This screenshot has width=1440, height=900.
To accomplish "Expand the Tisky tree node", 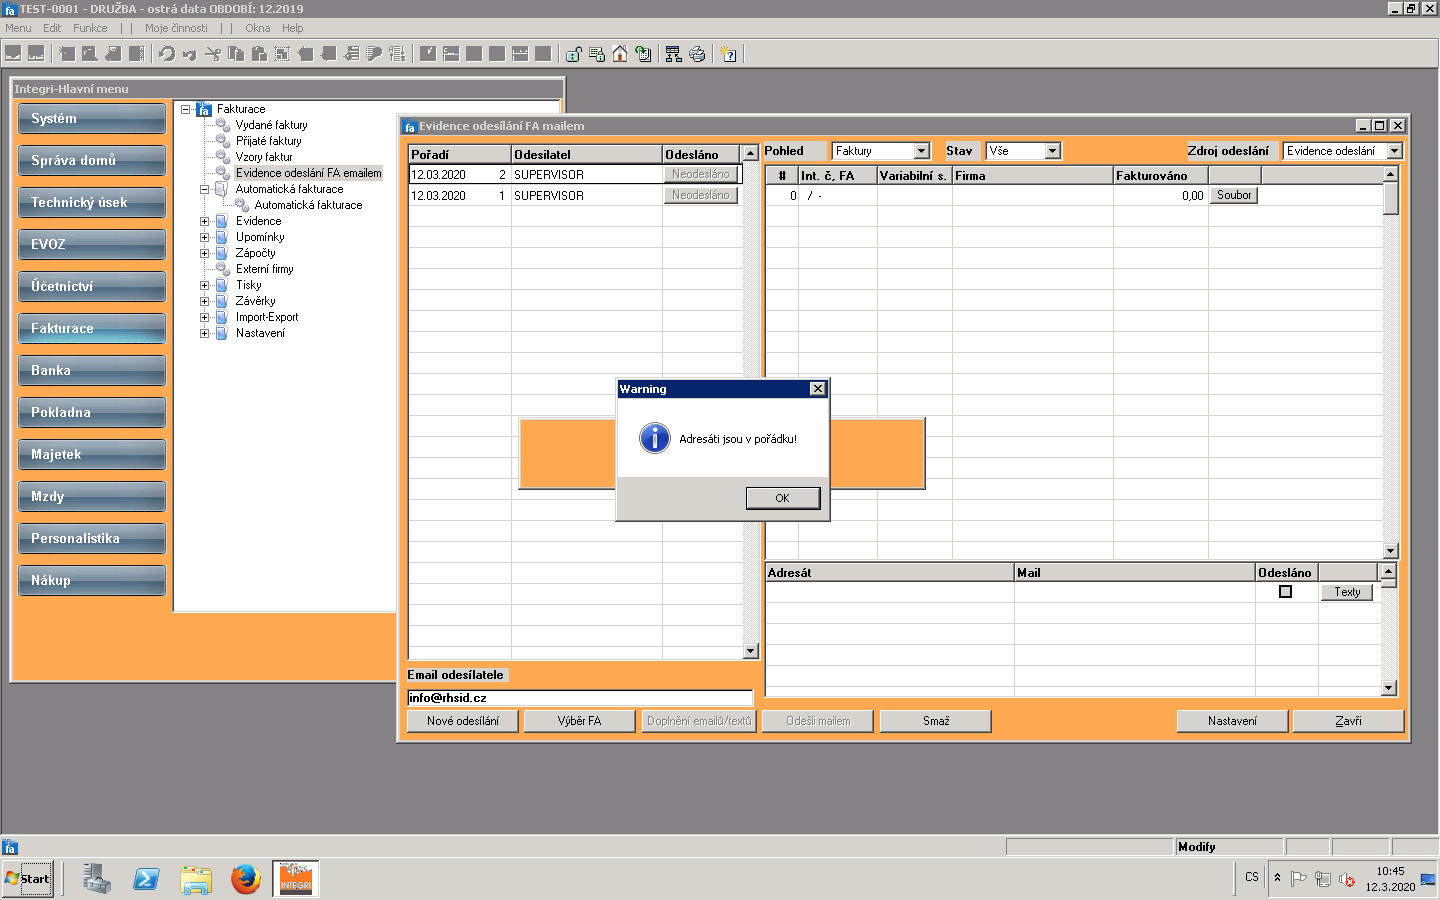I will (x=205, y=285).
